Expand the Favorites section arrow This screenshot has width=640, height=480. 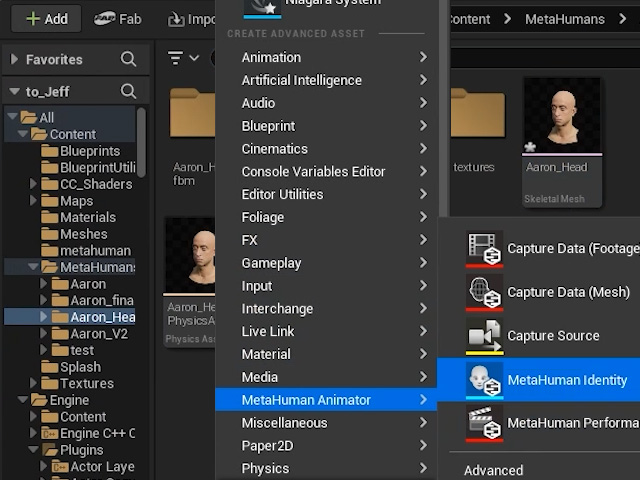(x=14, y=59)
